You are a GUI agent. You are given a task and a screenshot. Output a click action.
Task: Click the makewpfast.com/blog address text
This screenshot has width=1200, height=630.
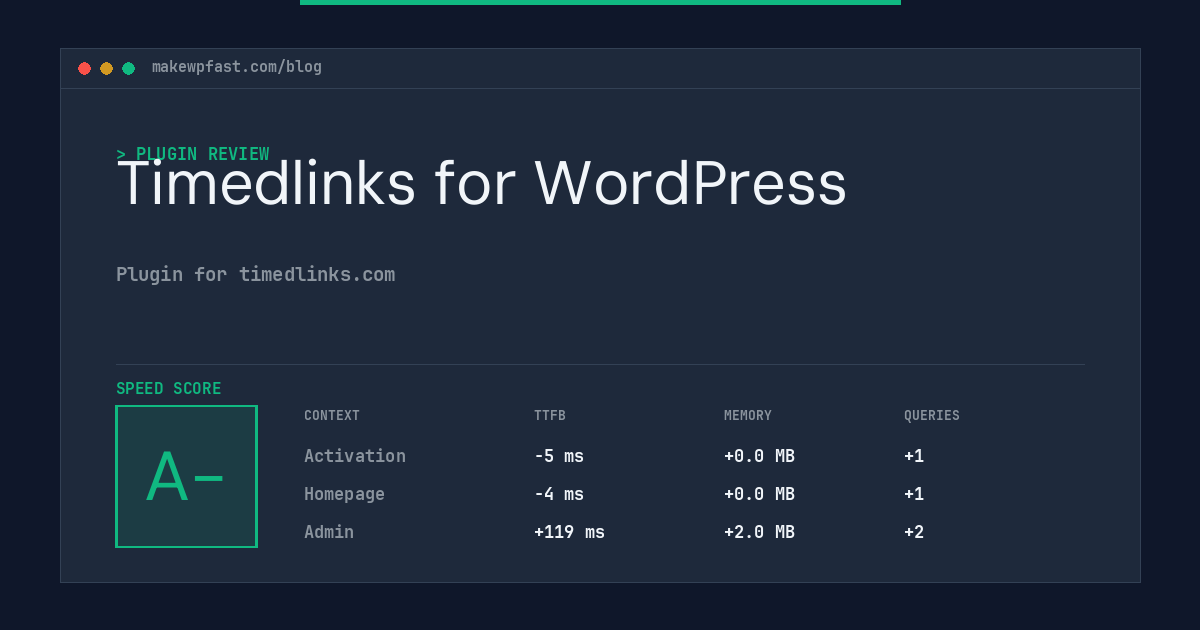(237, 67)
